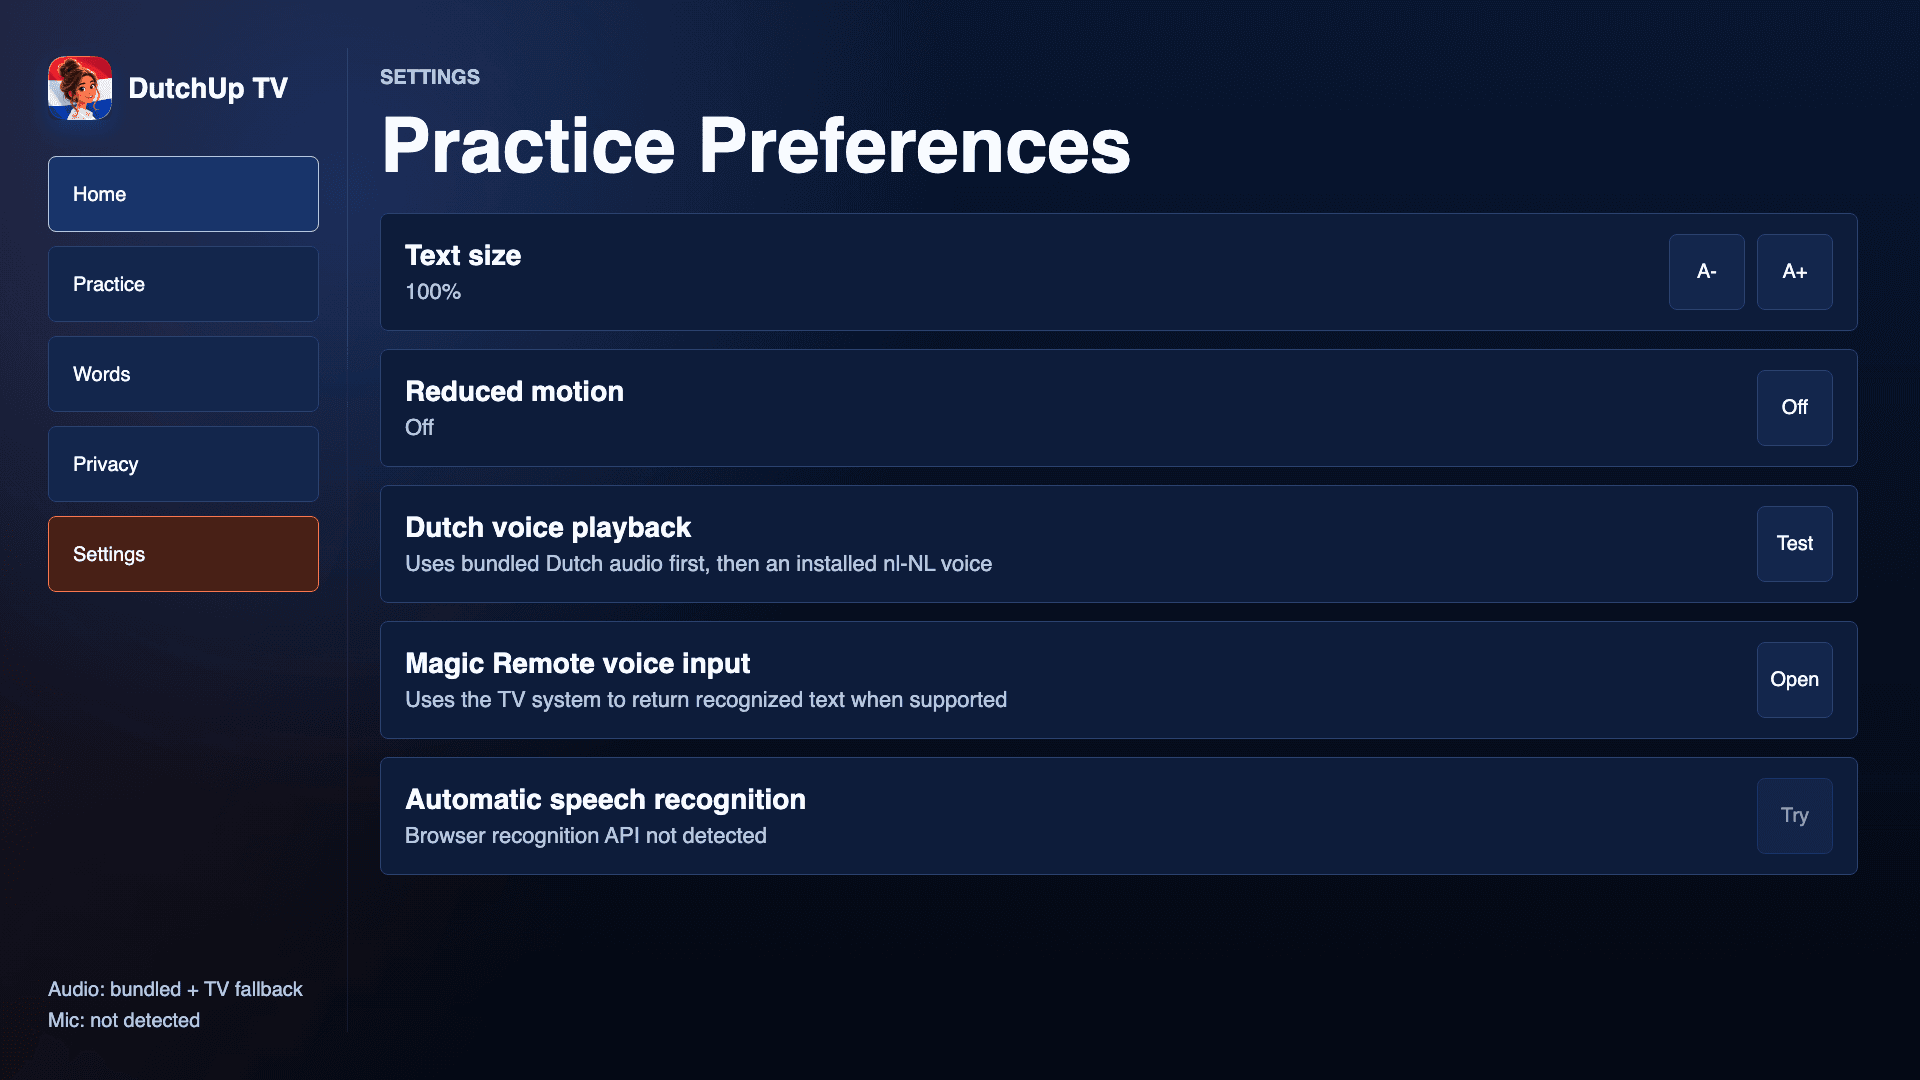
Task: Select the Dutch voice playback row
Action: (x=1118, y=544)
